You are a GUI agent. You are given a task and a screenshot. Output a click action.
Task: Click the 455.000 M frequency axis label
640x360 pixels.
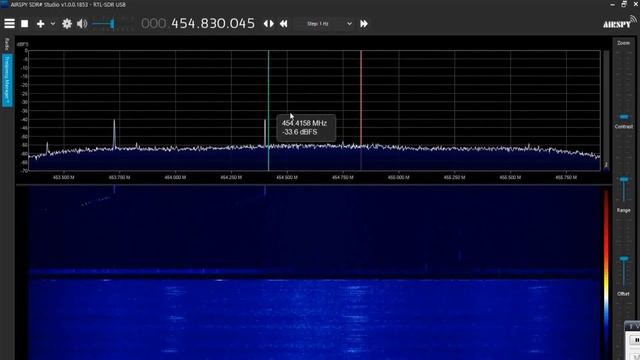pos(398,178)
